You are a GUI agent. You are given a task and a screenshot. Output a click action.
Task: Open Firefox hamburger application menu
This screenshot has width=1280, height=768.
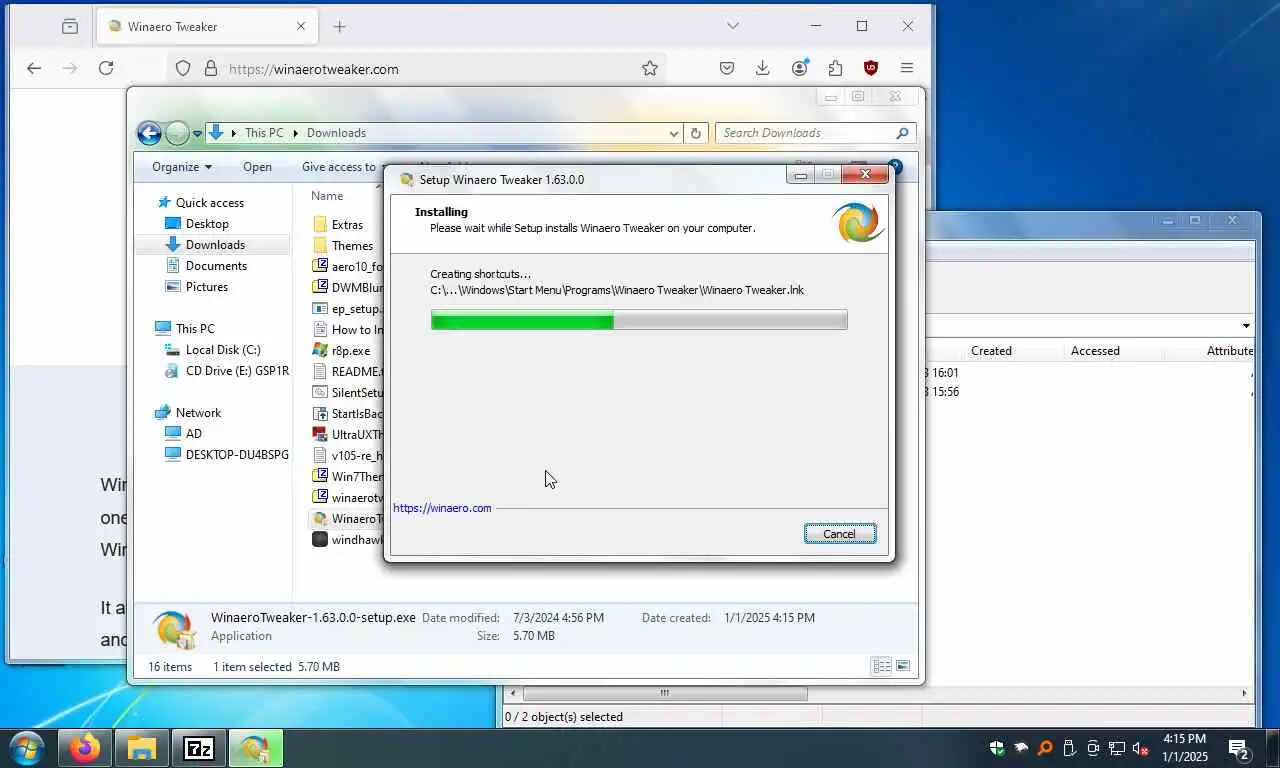click(907, 69)
